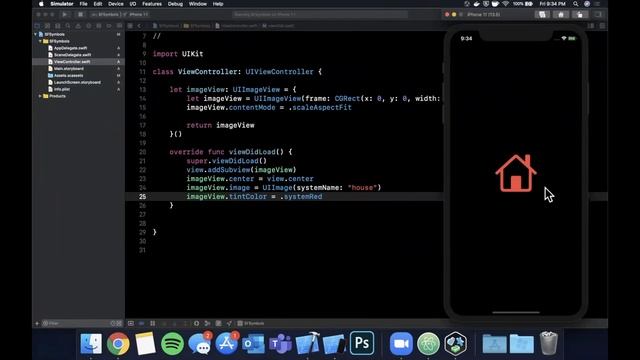Open Microsoft Teams from the Dock
Image resolution: width=640 pixels, height=360 pixels.
280,343
